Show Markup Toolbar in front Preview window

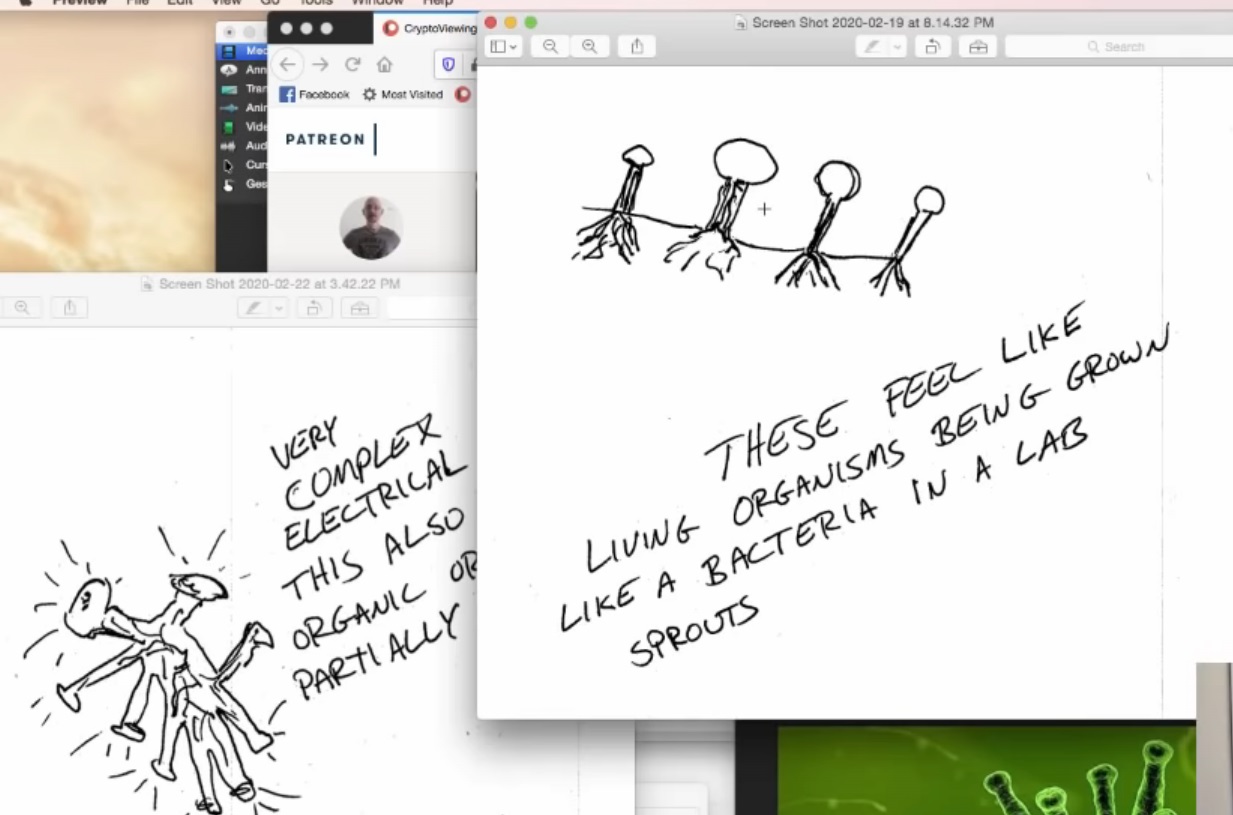[978, 47]
